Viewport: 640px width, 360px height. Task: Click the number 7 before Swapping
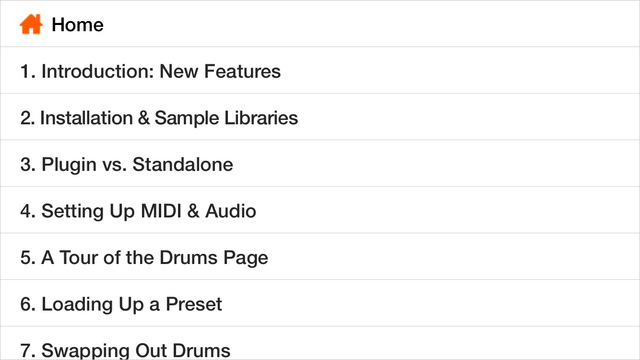(x=28, y=350)
